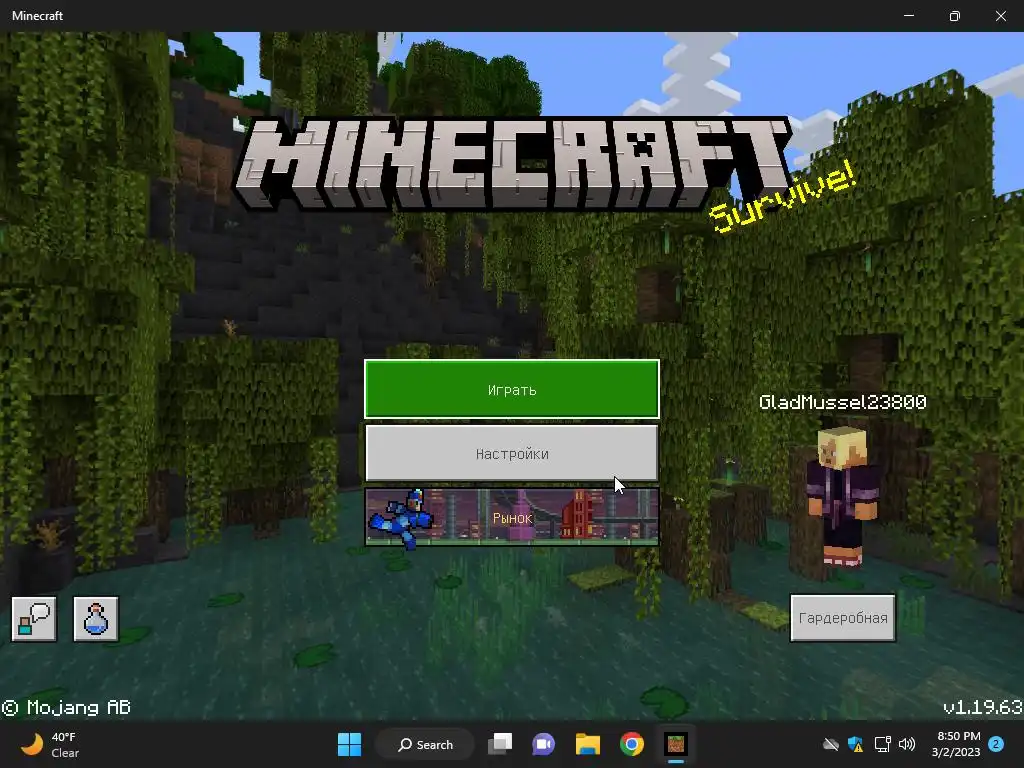
Task: Click the cloud sync tray icon
Action: tap(831, 744)
